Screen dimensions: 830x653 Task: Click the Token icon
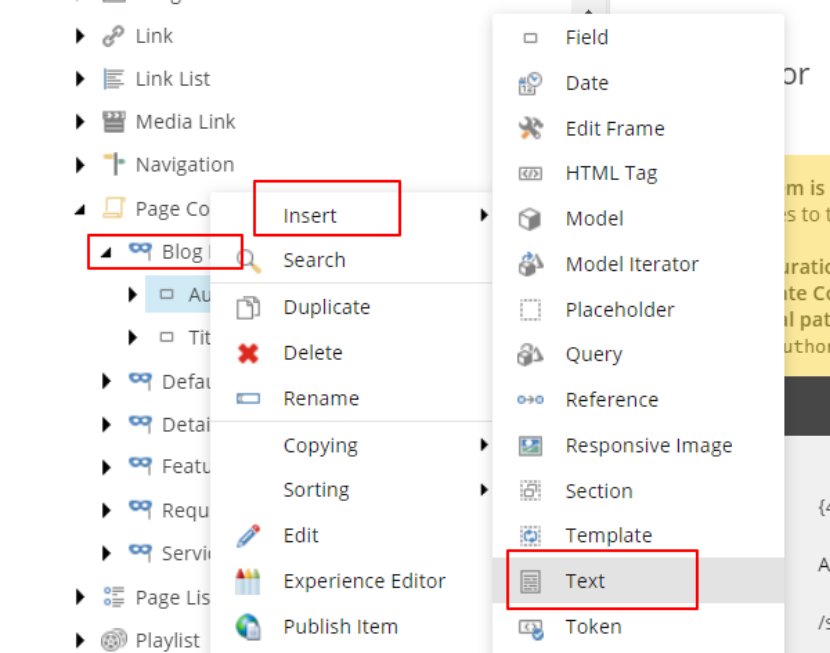530,628
